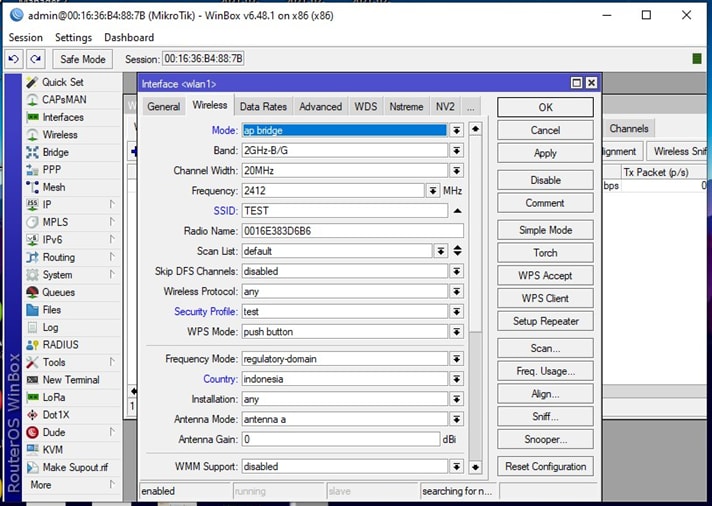This screenshot has height=506, width=712.
Task: Open the Dude menu icon
Action: click(32, 432)
